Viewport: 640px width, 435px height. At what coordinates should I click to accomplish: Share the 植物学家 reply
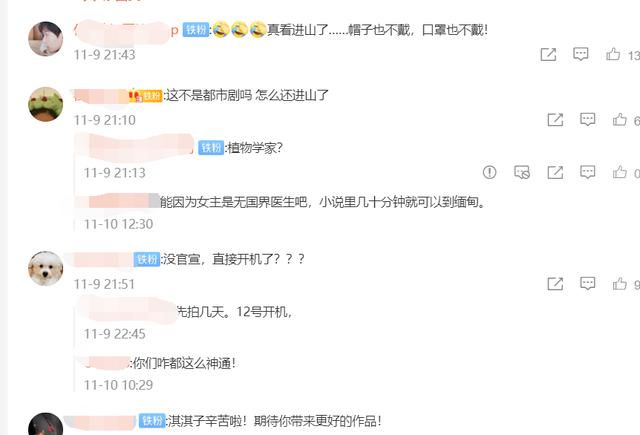pos(555,172)
